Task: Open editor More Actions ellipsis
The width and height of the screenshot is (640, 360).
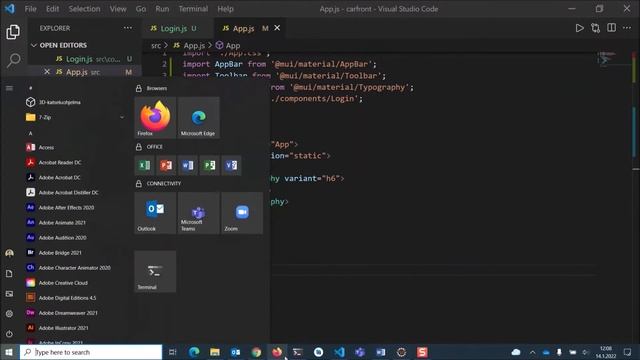Action: 627,28
